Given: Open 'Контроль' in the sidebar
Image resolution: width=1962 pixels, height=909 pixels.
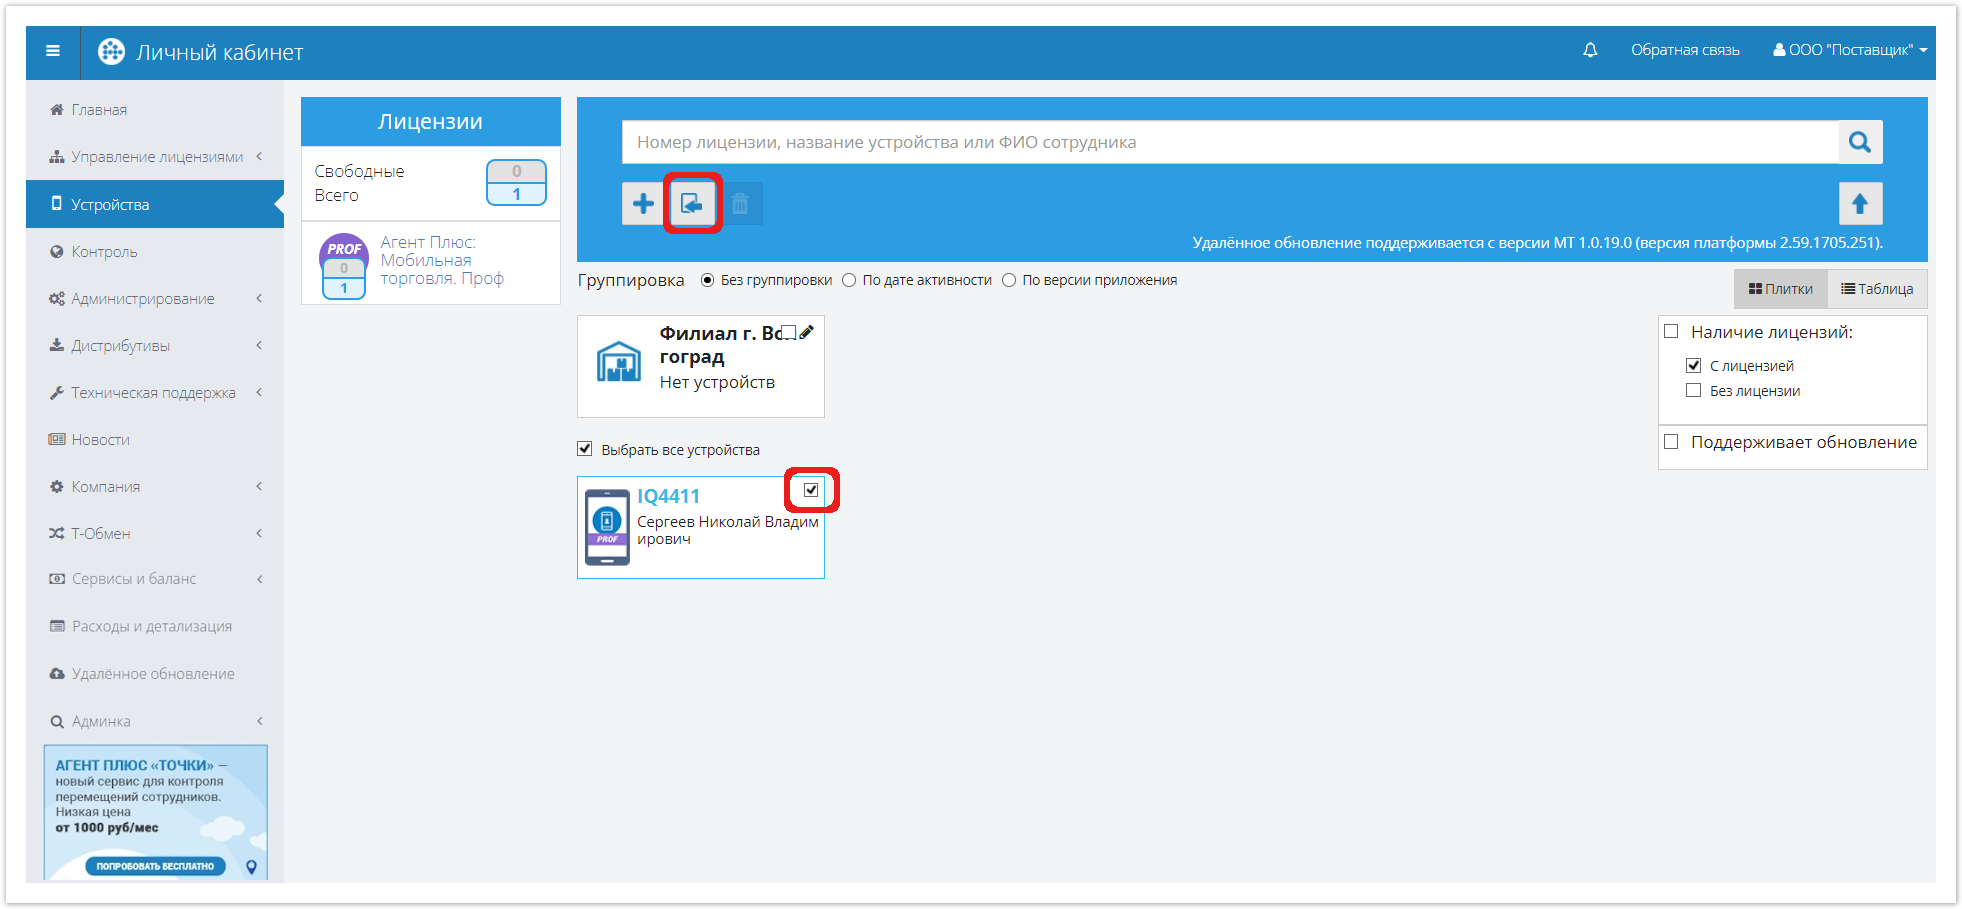Looking at the screenshot, I should (x=104, y=252).
